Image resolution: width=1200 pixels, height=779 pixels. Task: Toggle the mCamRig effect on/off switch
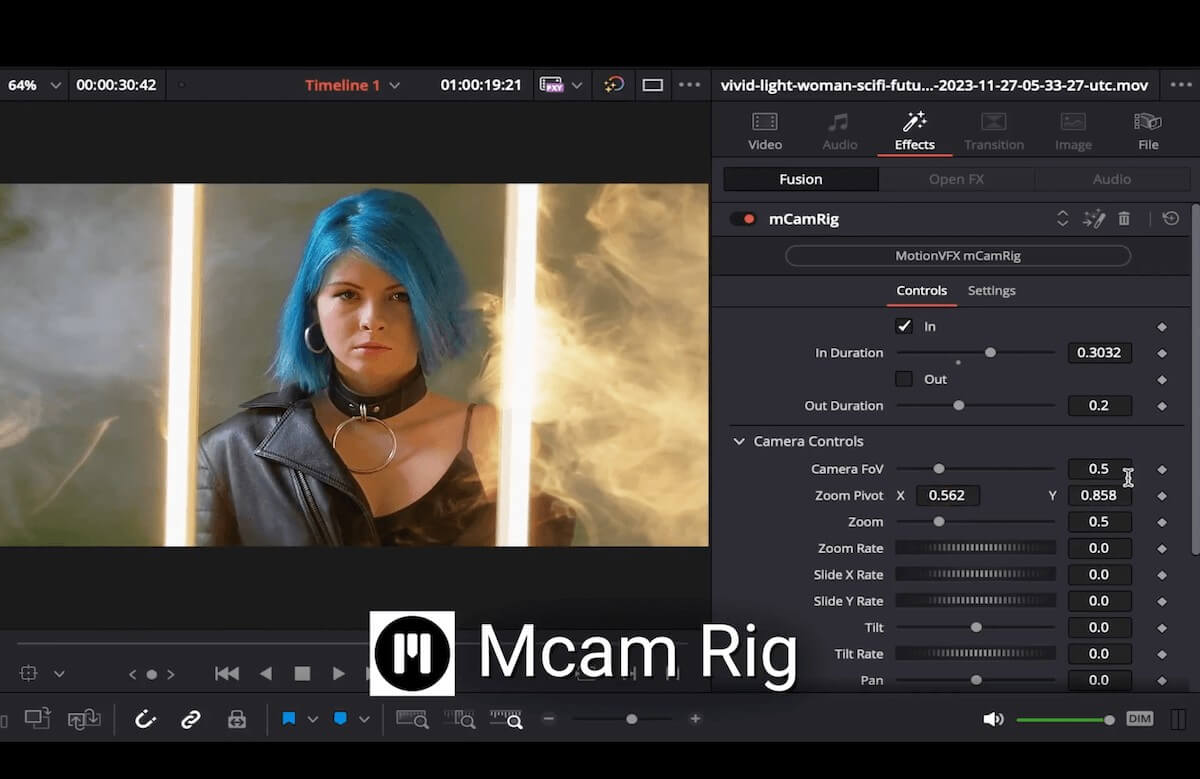(742, 218)
